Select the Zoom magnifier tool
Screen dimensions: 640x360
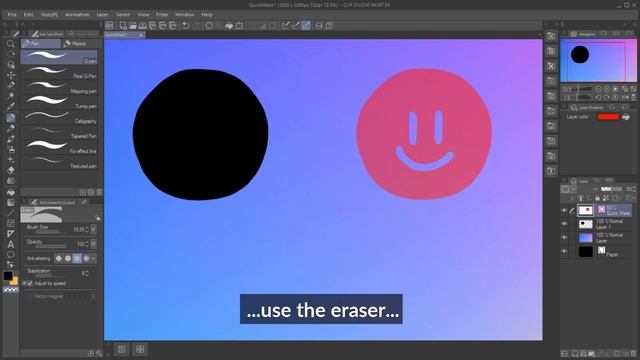click(11, 44)
